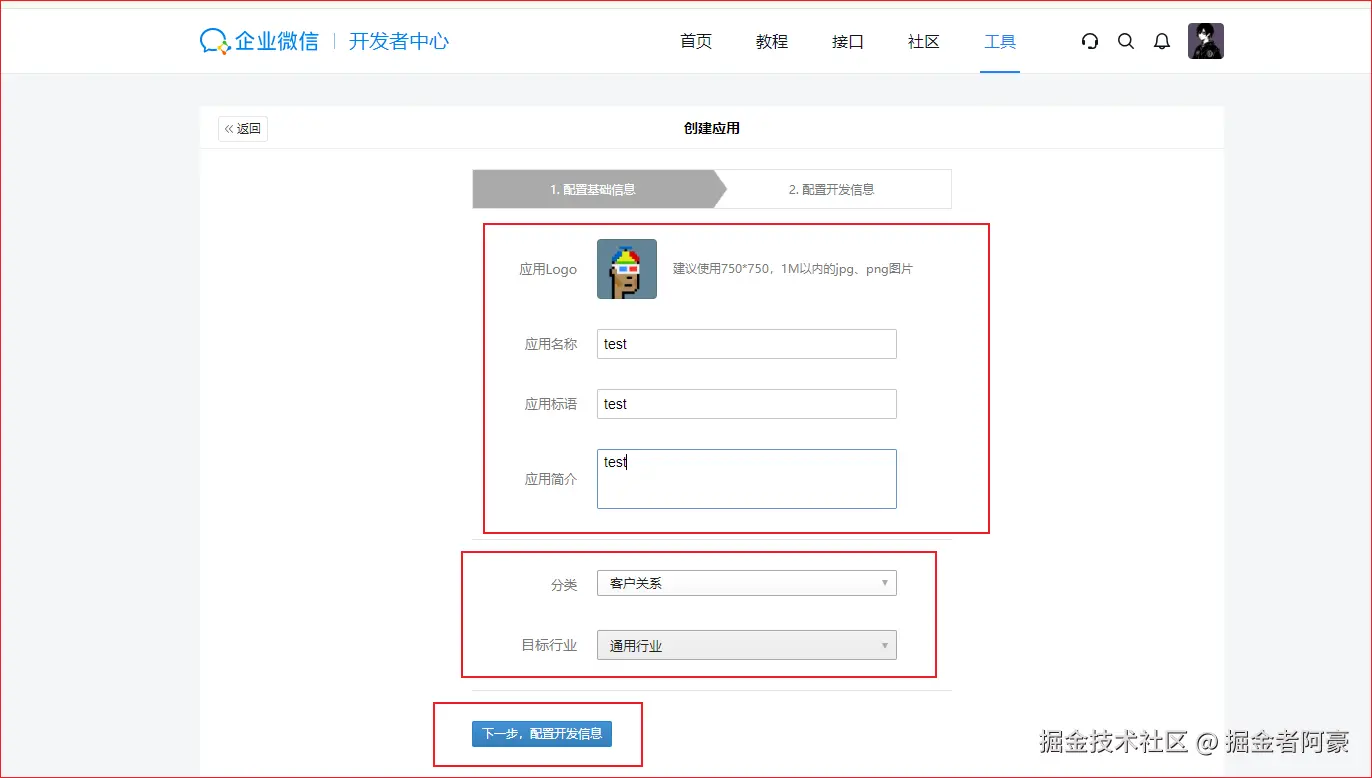Click the 应用简介 label

(551, 479)
